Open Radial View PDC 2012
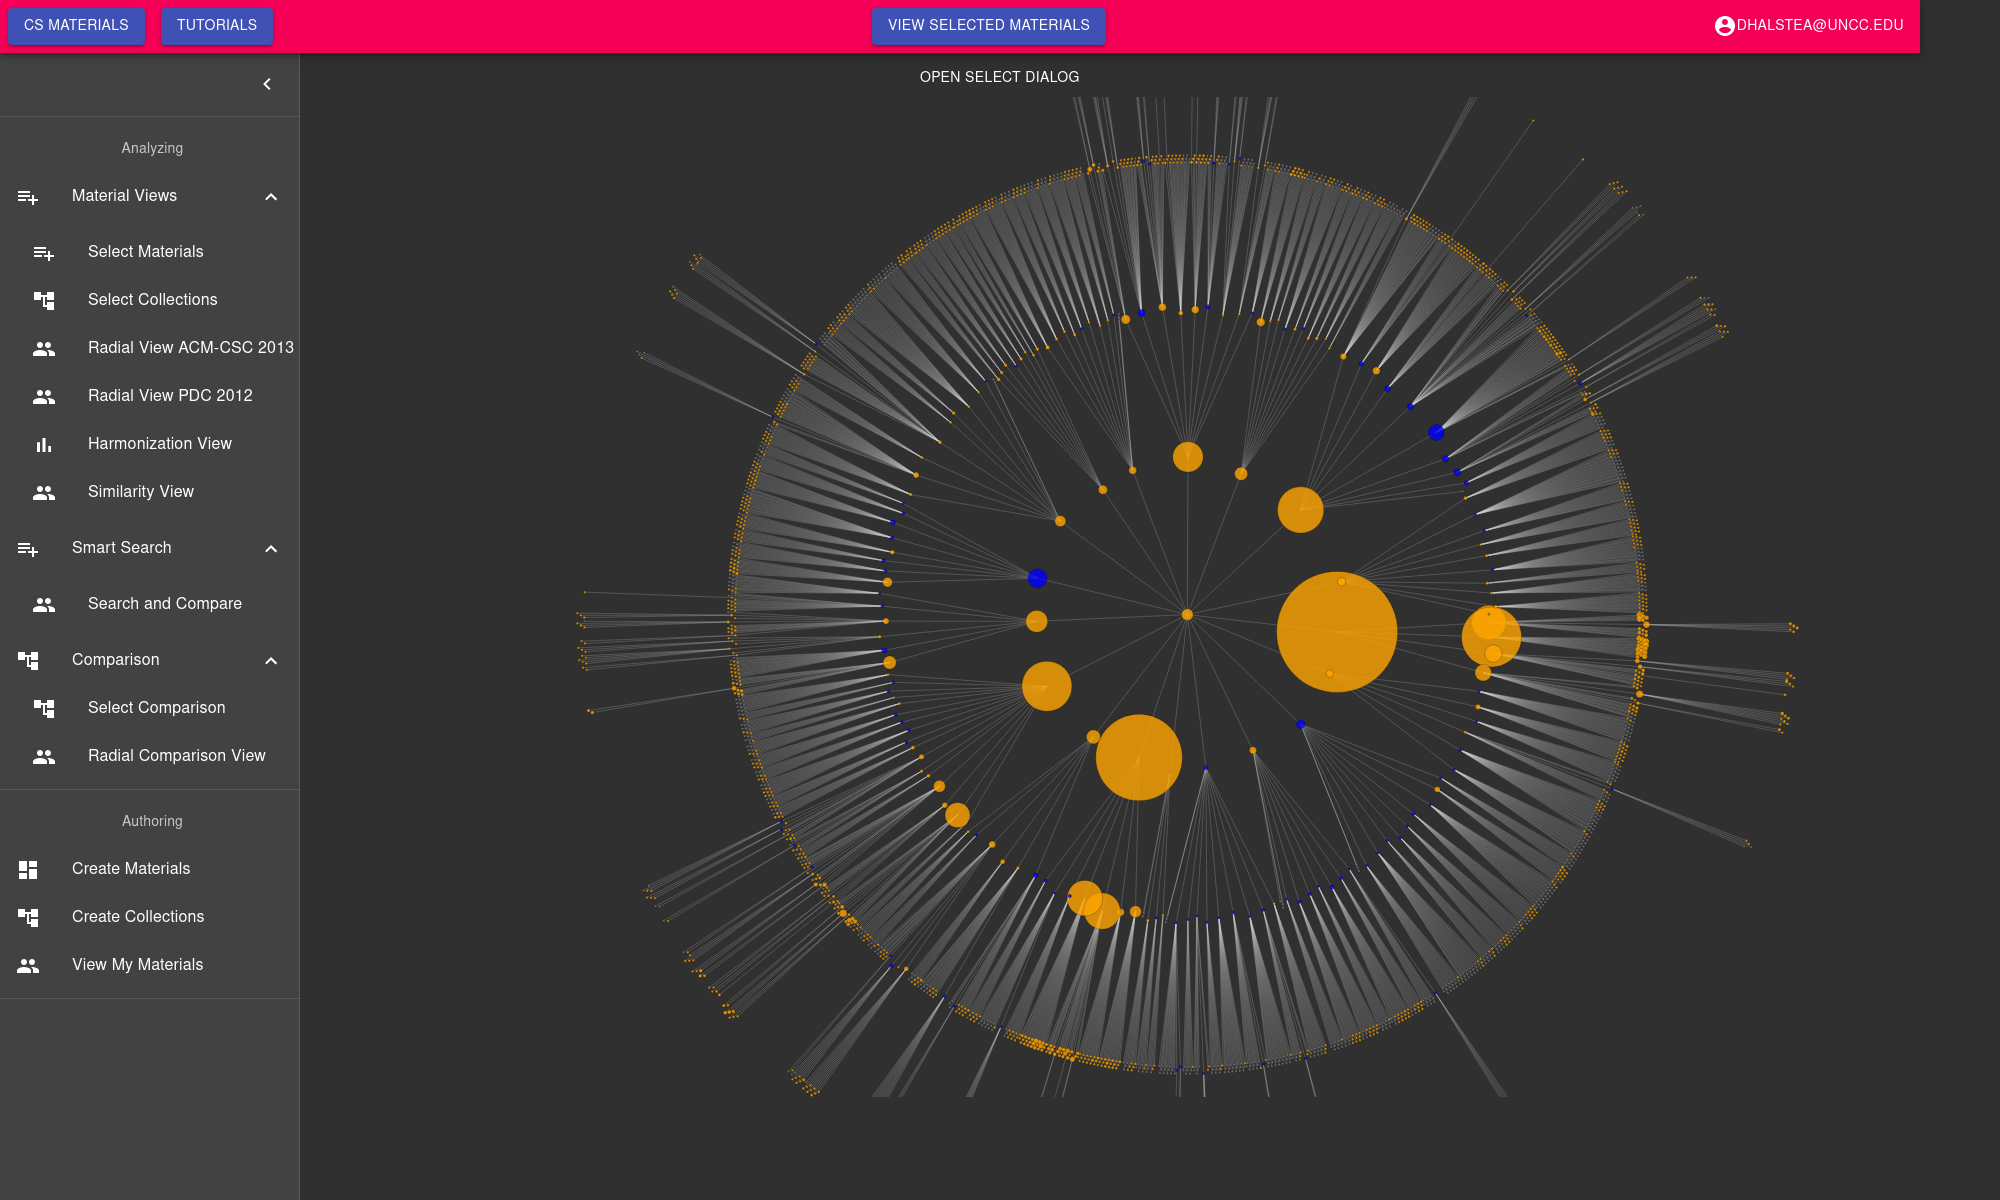2000x1200 pixels. point(170,396)
